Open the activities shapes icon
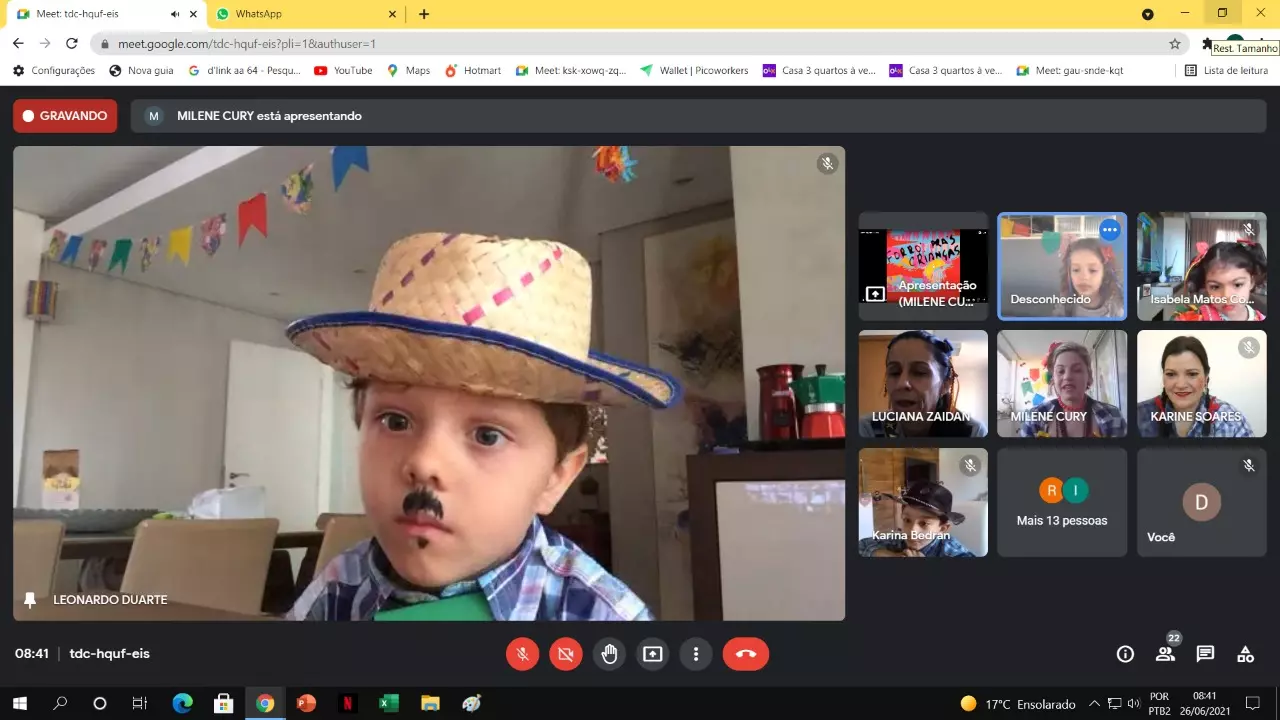Screen dimensions: 1280x720 click(x=1245, y=654)
